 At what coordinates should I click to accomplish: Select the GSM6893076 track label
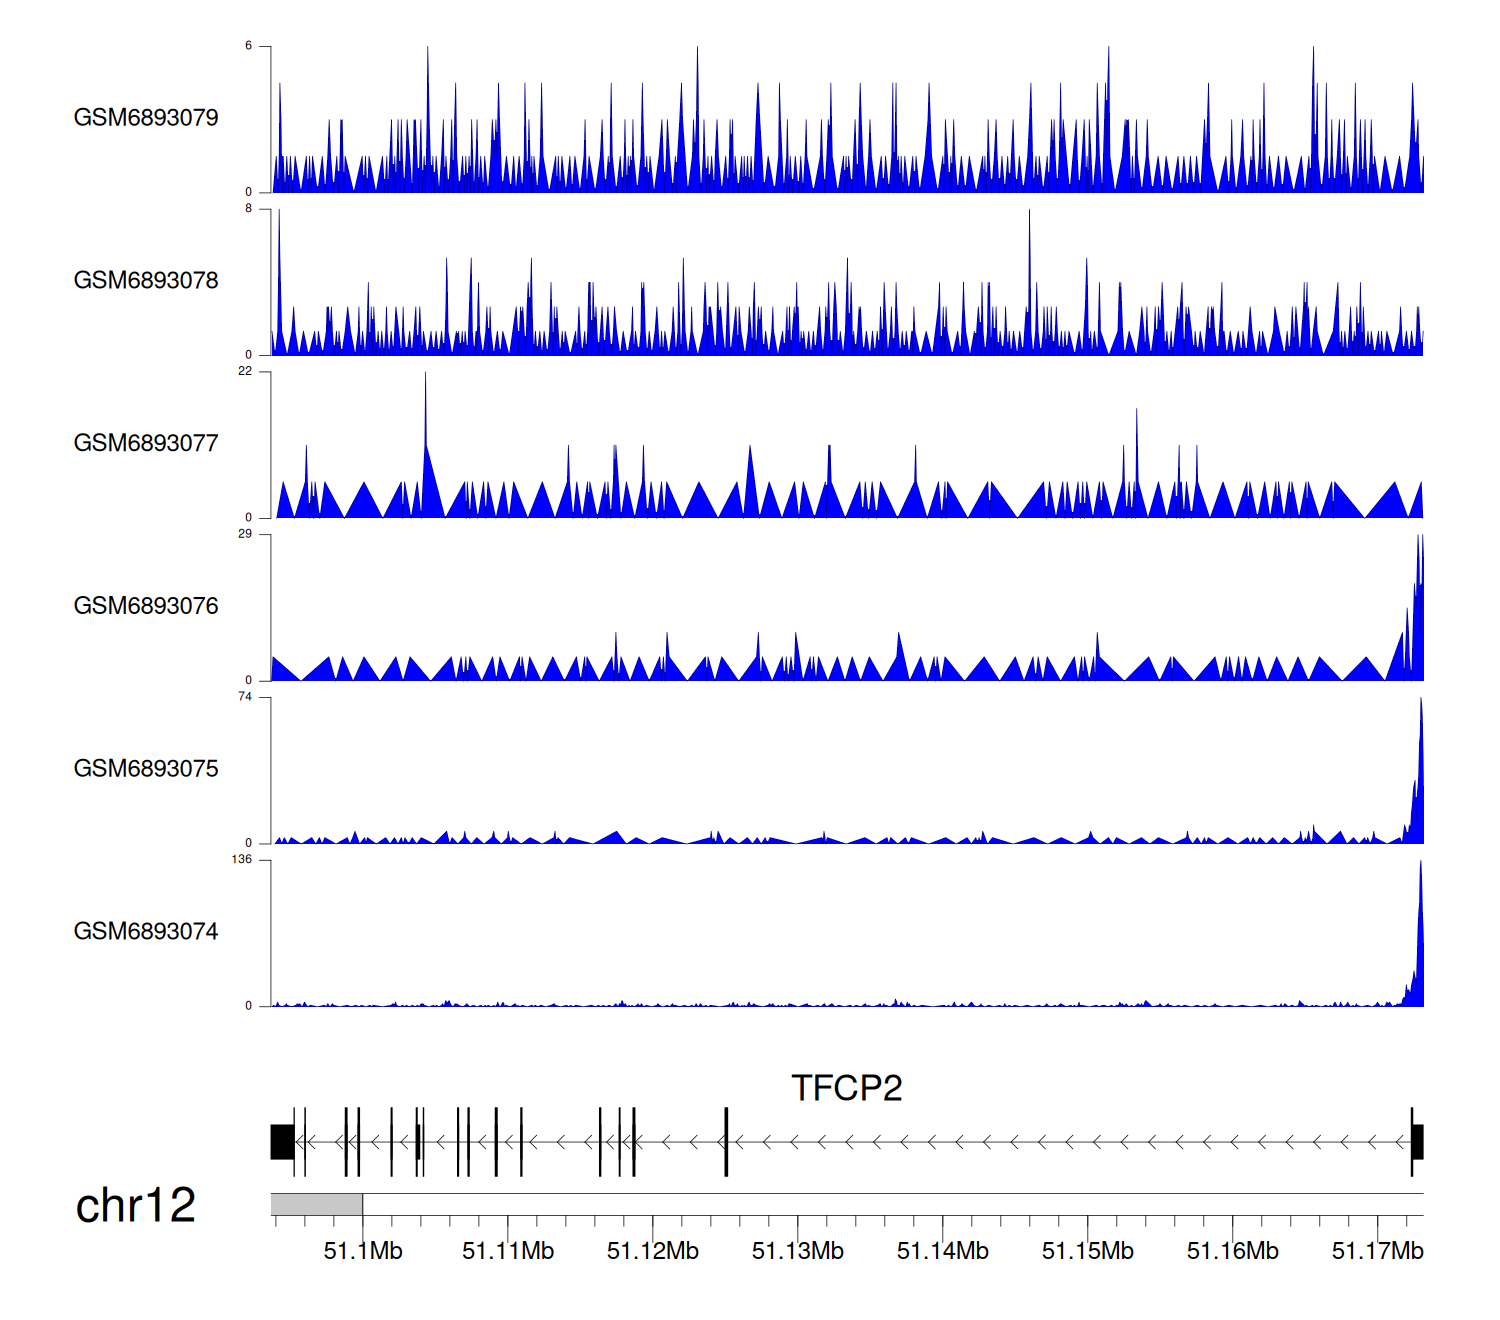point(146,606)
